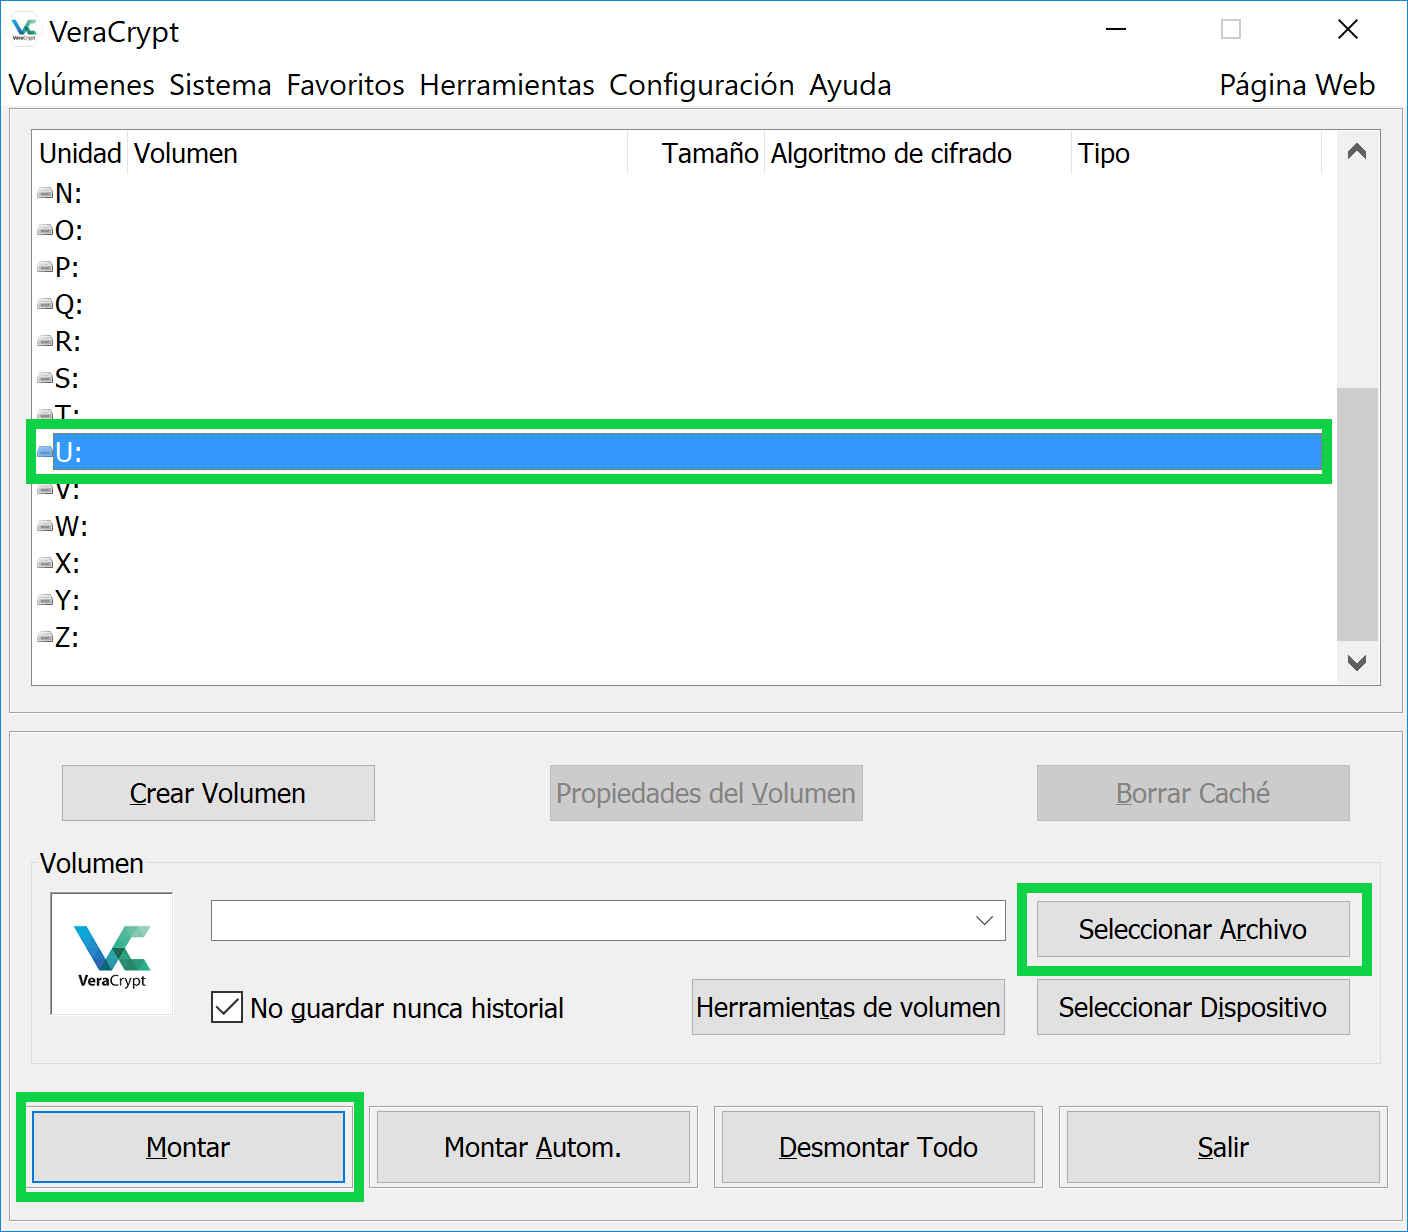The height and width of the screenshot is (1232, 1408).
Task: Open the Favoritos menu
Action: (x=346, y=85)
